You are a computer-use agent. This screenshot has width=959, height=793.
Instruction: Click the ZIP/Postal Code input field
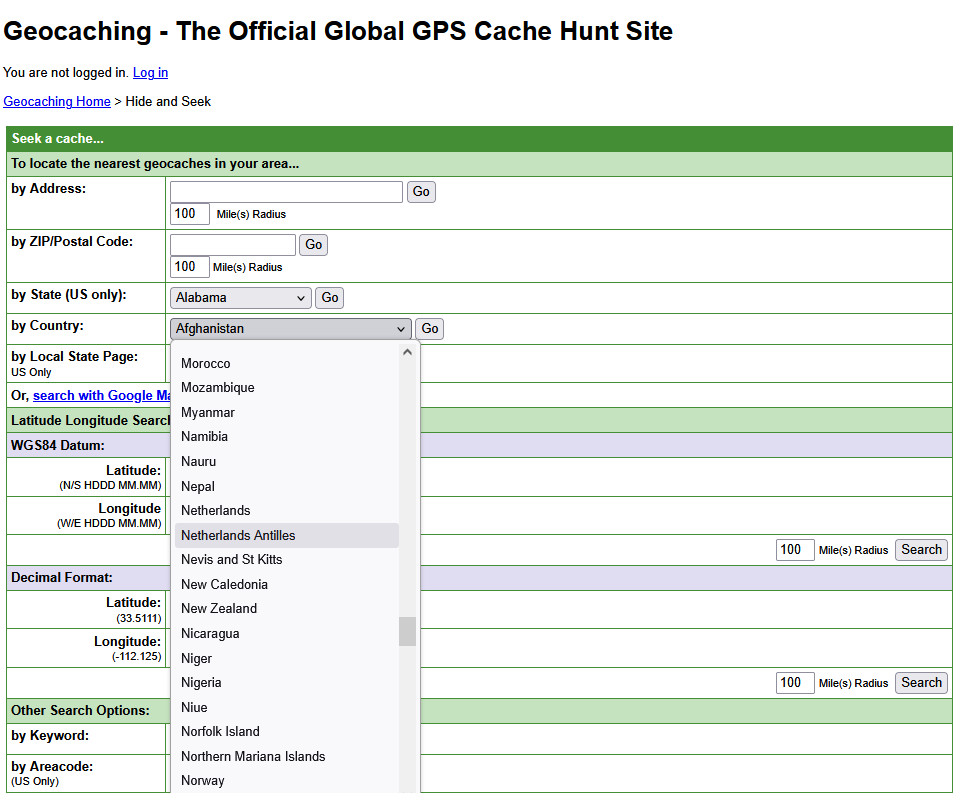[233, 245]
